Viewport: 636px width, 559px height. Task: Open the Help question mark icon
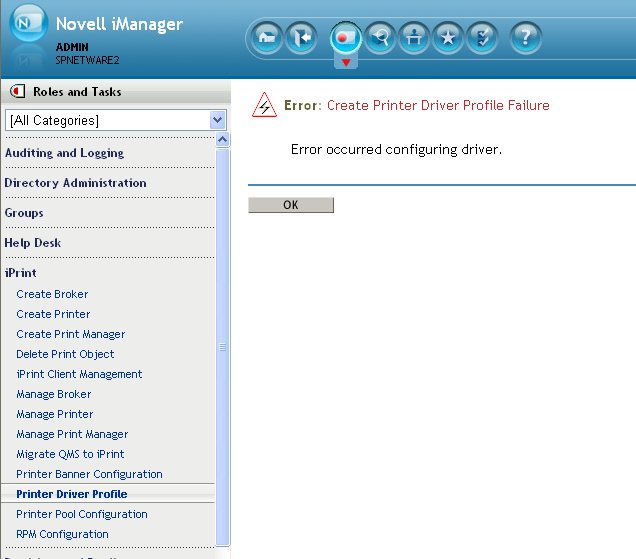[x=525, y=38]
